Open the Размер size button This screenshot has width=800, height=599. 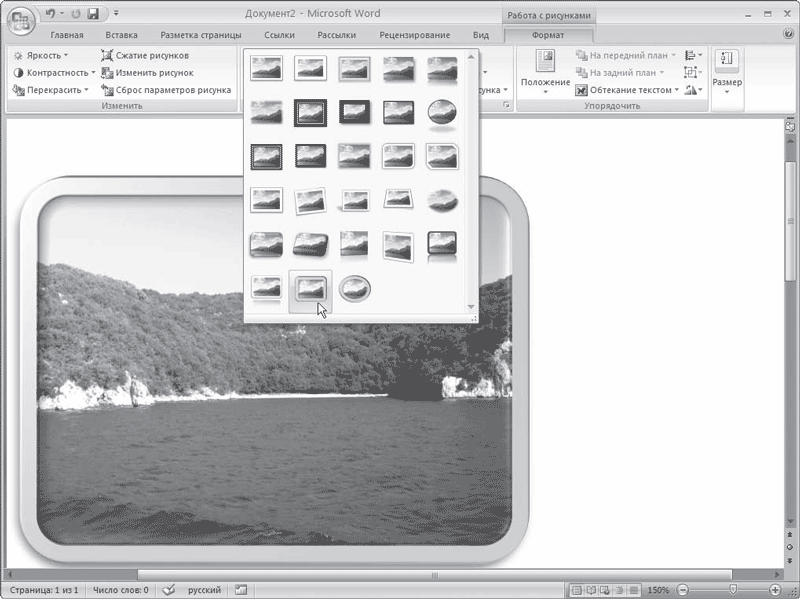click(727, 72)
